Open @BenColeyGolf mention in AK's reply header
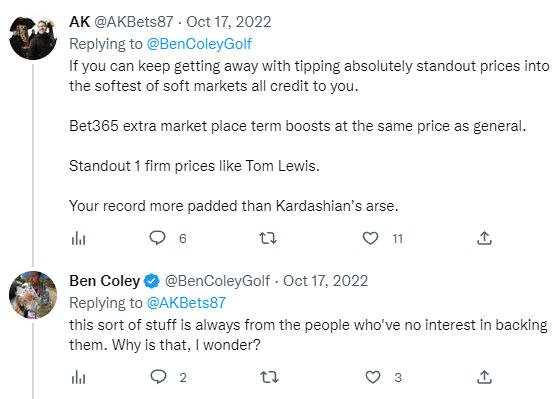The height and width of the screenshot is (399, 556). coord(199,44)
